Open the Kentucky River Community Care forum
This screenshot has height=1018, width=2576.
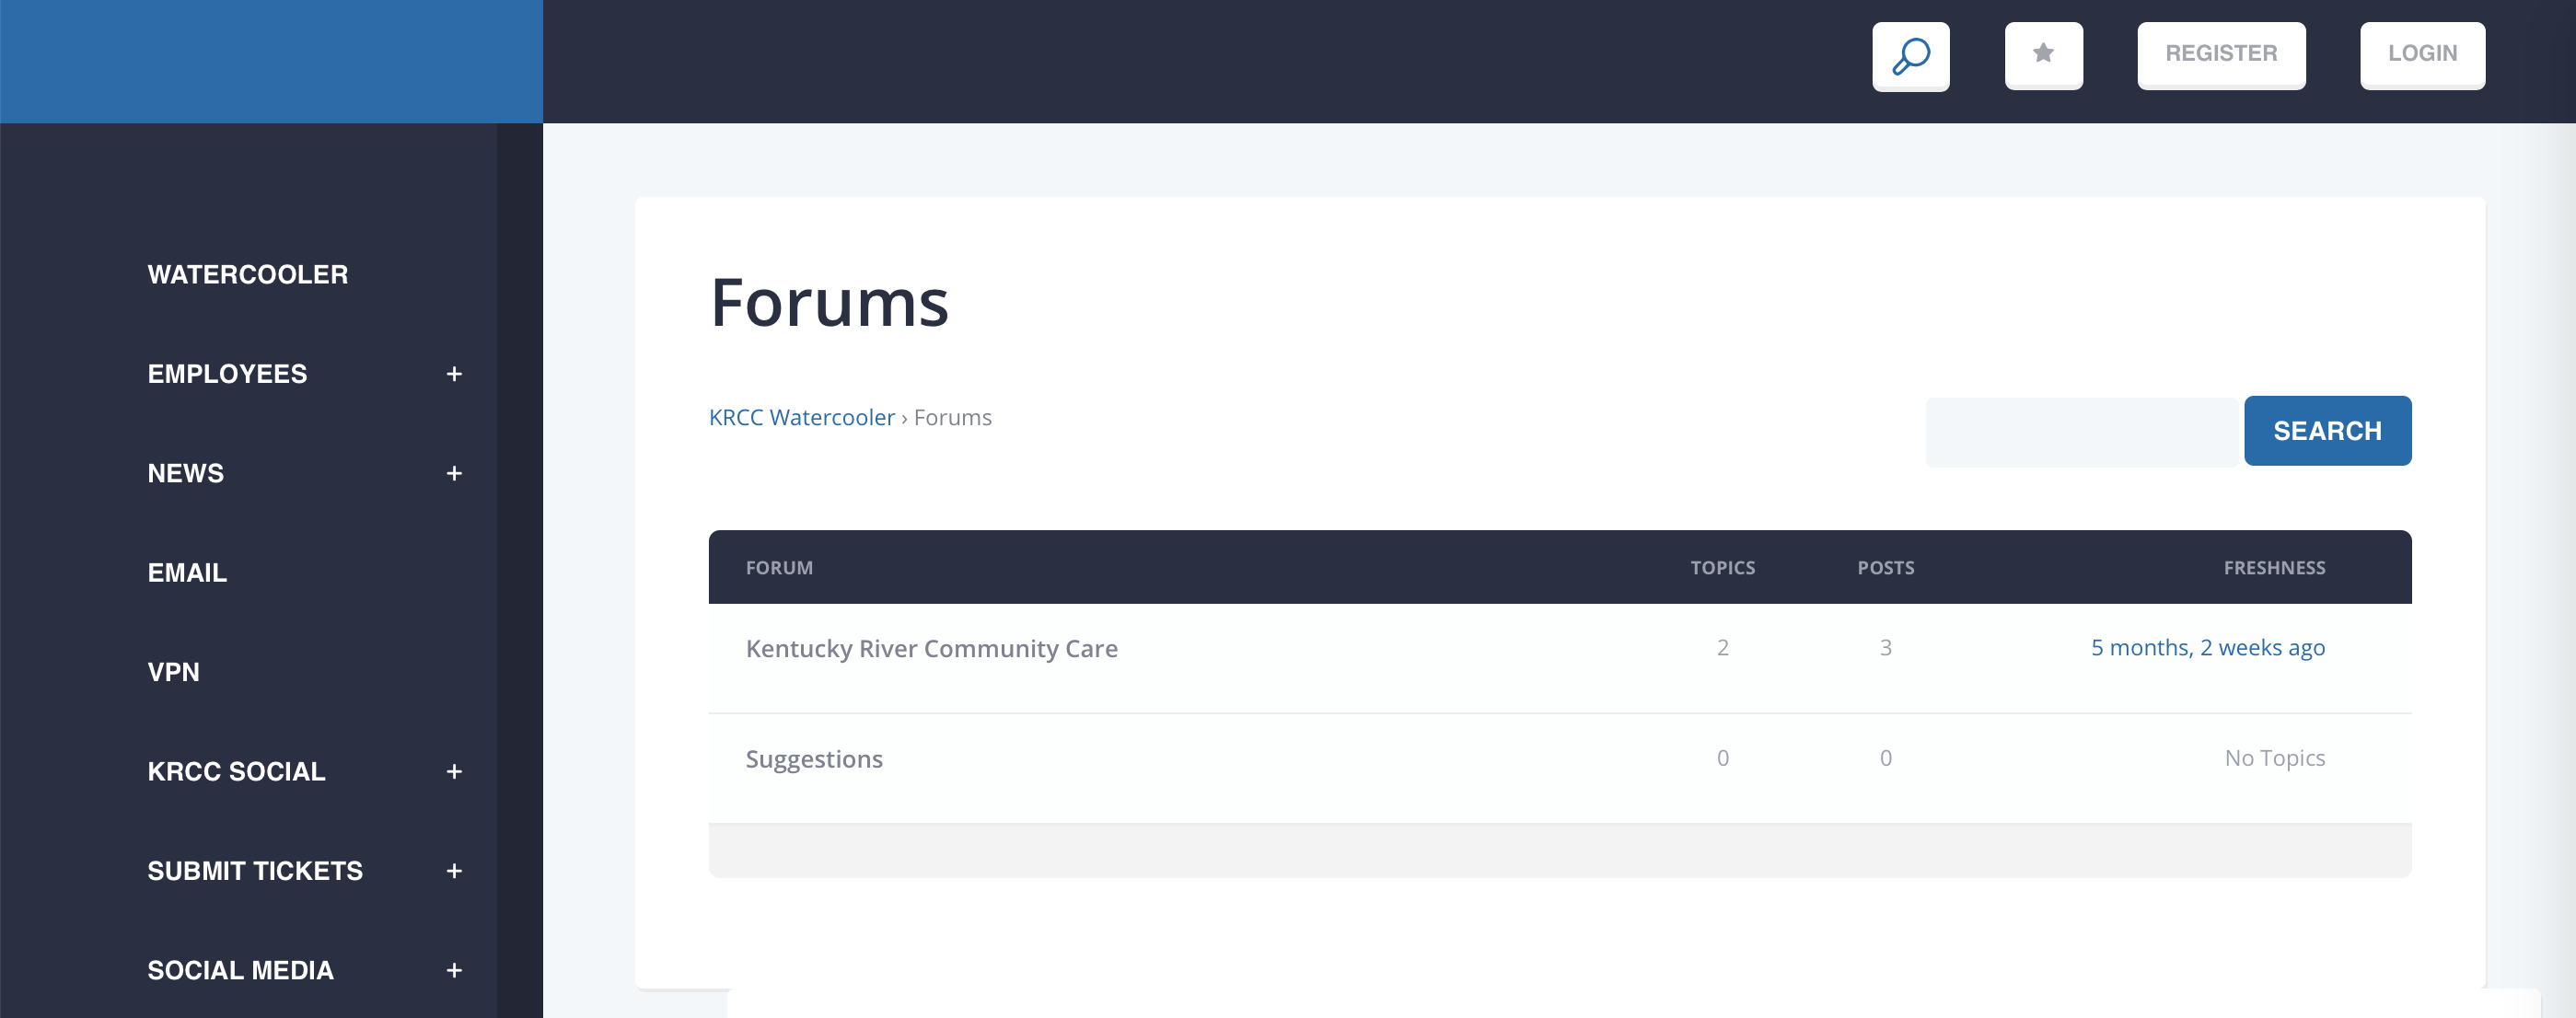(x=931, y=648)
